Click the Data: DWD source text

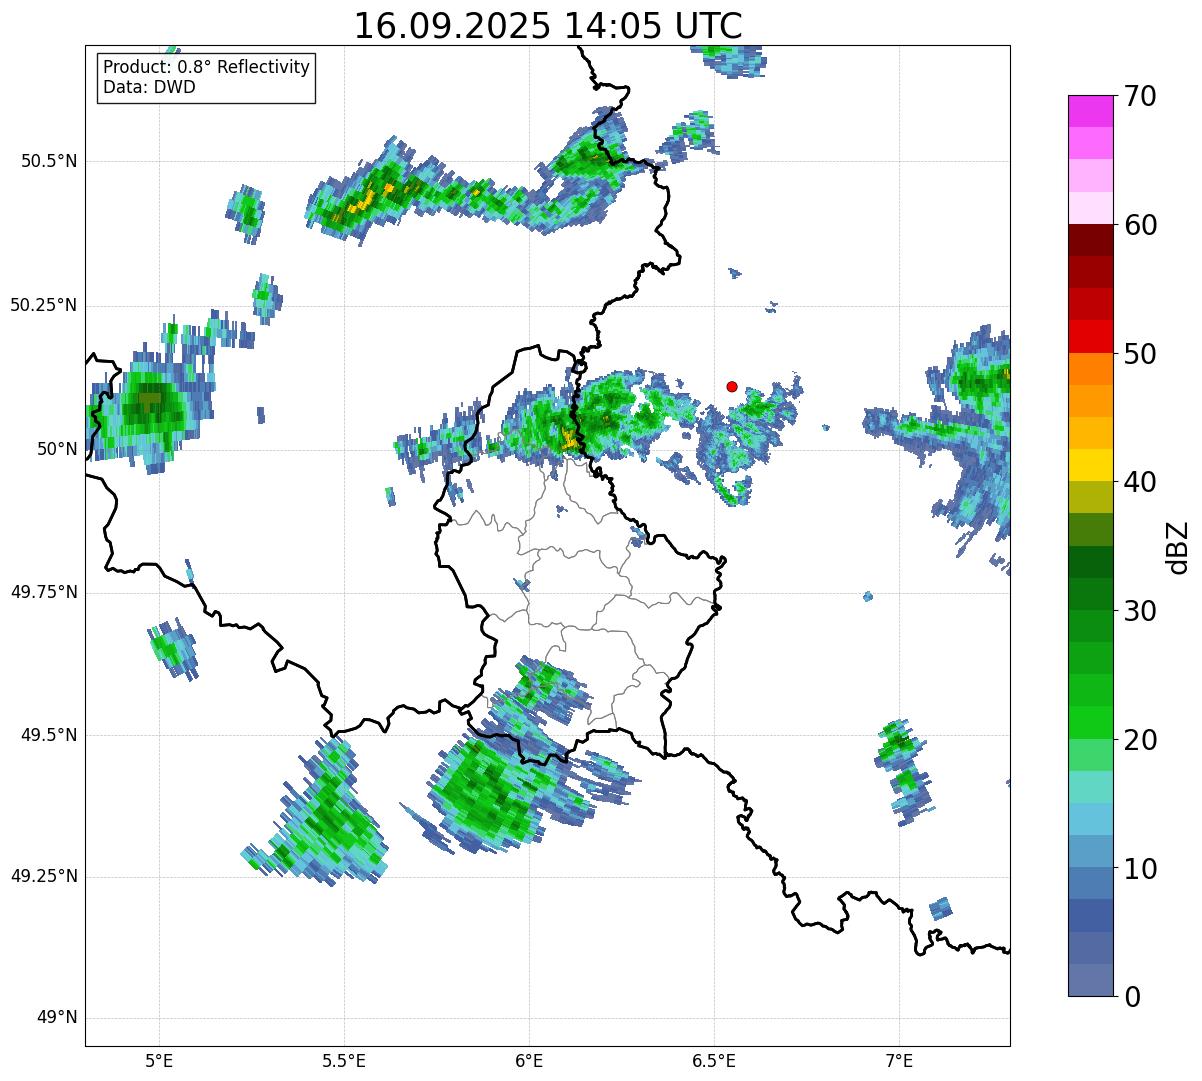click(149, 87)
